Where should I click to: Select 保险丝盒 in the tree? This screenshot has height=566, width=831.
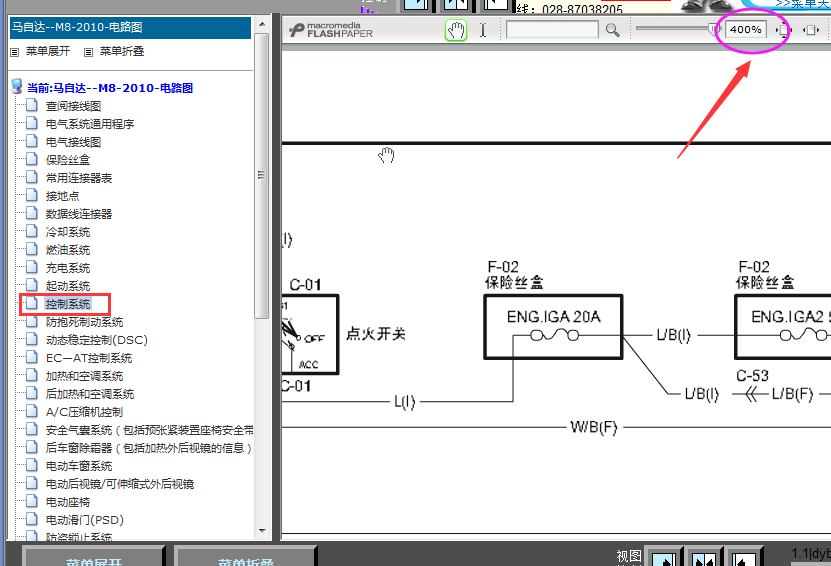coord(68,160)
